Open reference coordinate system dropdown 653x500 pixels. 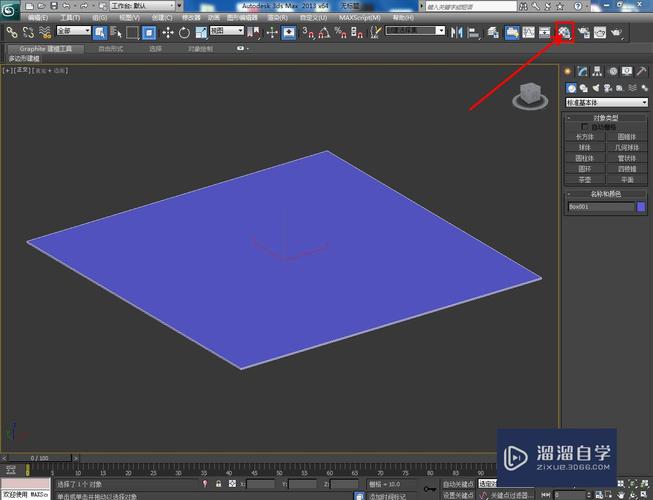point(227,31)
